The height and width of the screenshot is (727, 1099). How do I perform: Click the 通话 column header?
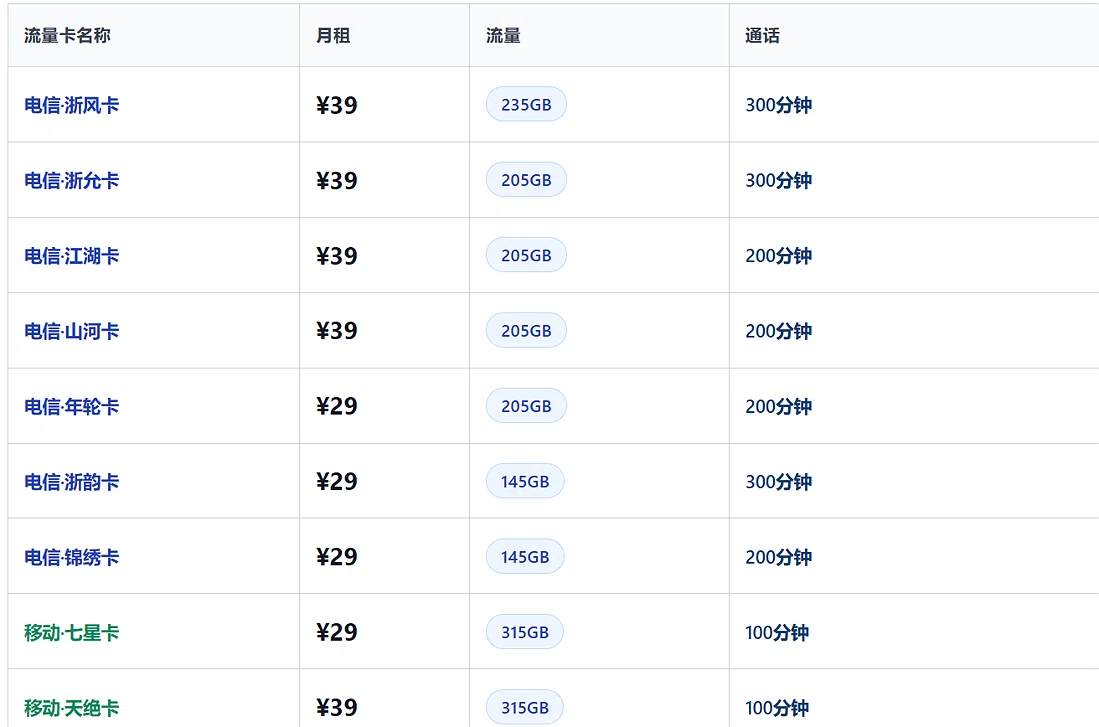pyautogui.click(x=763, y=36)
